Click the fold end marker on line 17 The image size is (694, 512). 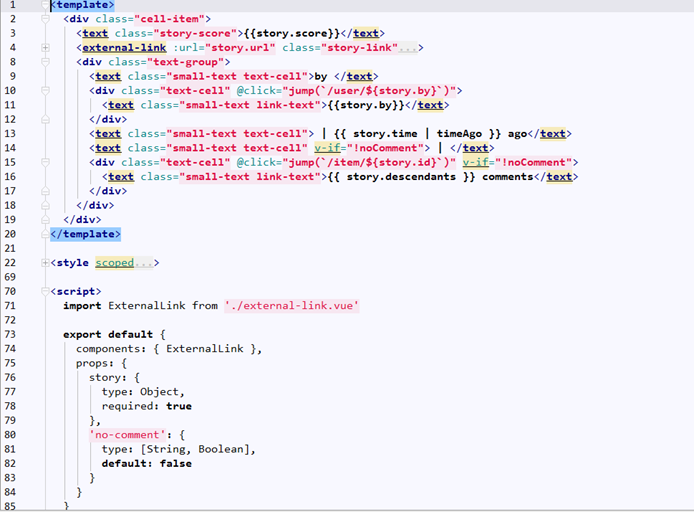[x=45, y=191]
